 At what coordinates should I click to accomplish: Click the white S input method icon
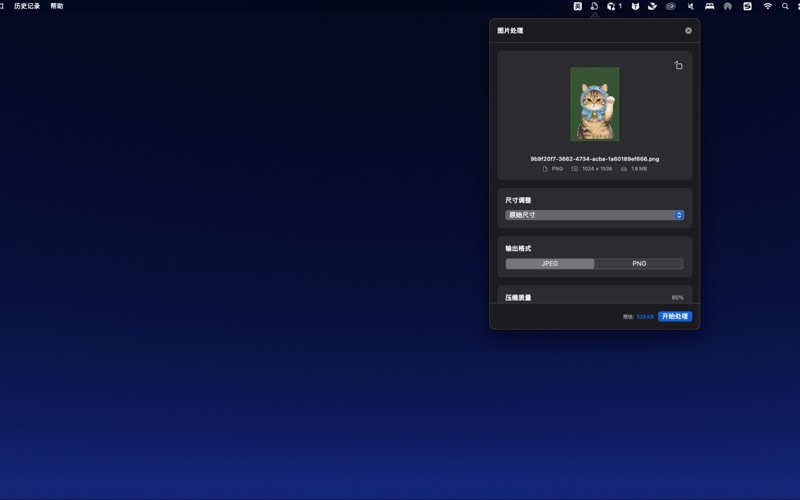(x=747, y=6)
